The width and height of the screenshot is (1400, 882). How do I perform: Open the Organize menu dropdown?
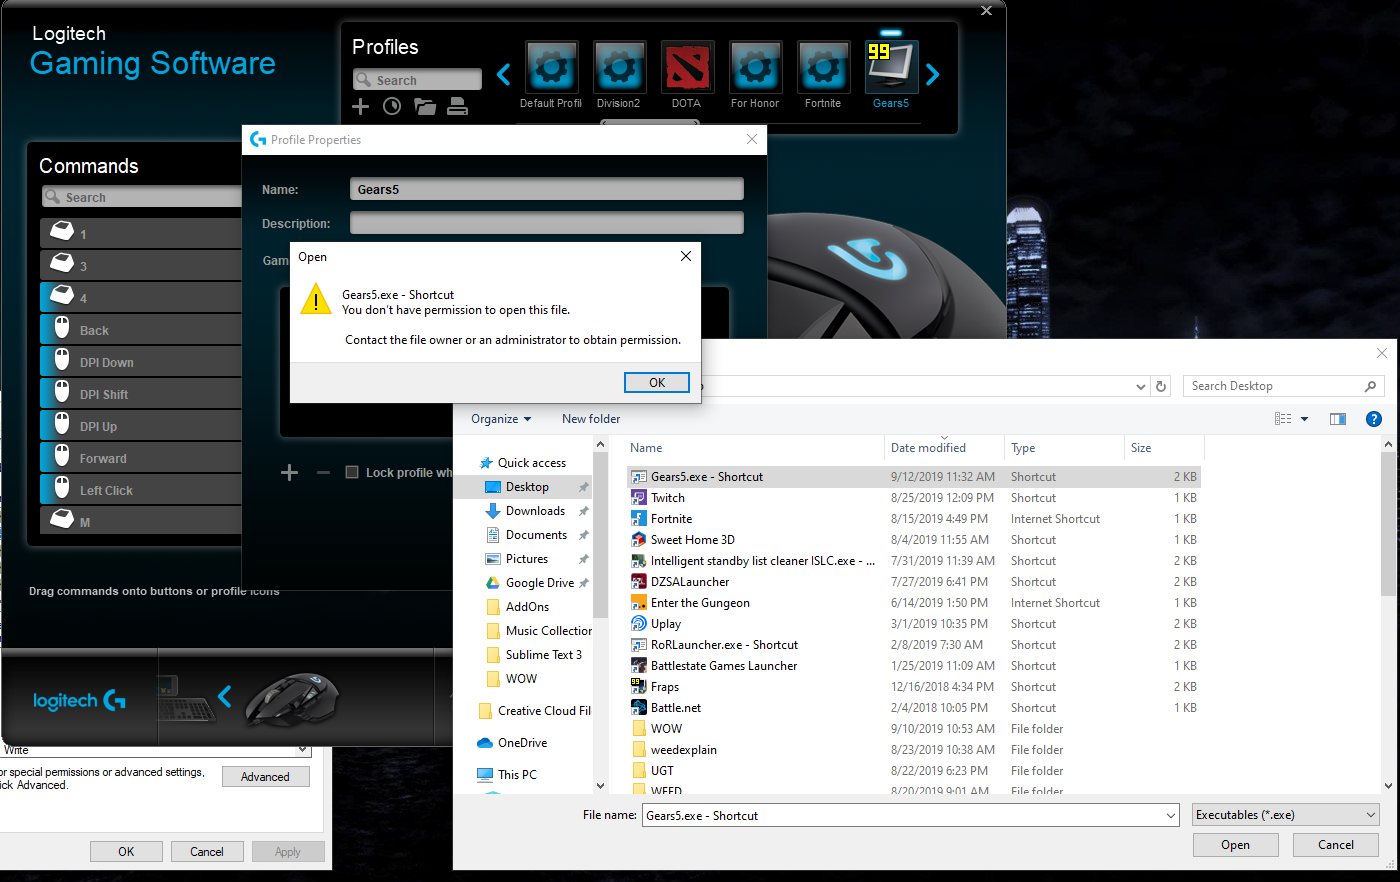click(501, 419)
